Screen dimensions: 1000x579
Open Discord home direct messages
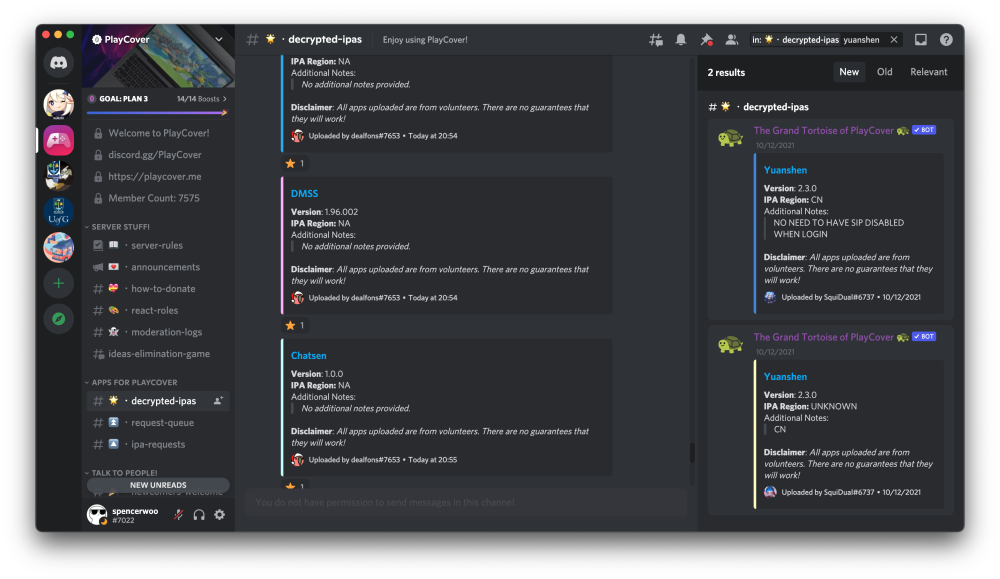tap(59, 62)
